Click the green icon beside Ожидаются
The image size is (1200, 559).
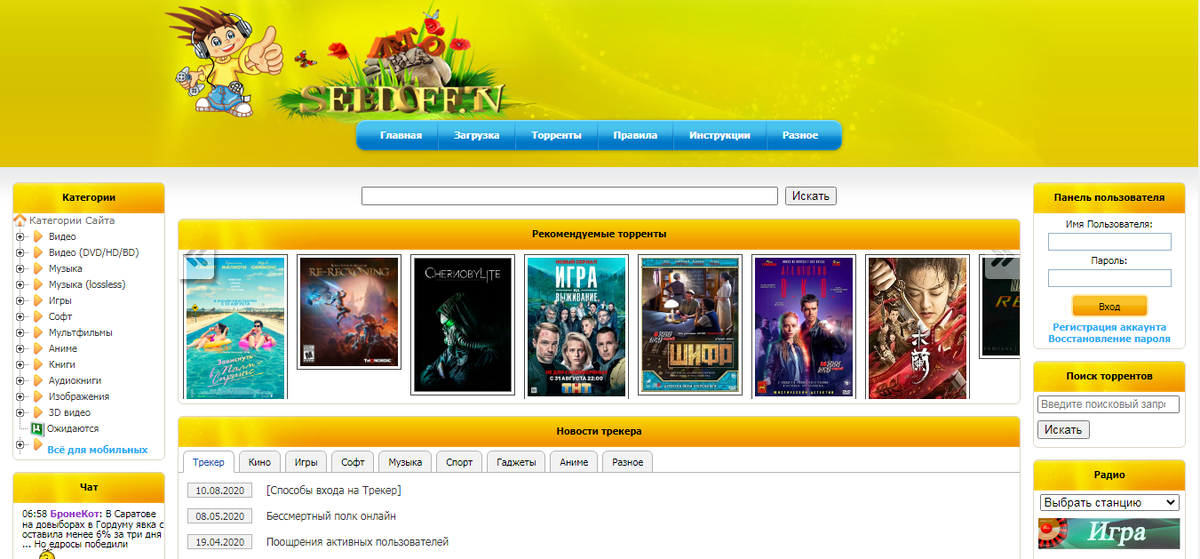pyautogui.click(x=38, y=429)
